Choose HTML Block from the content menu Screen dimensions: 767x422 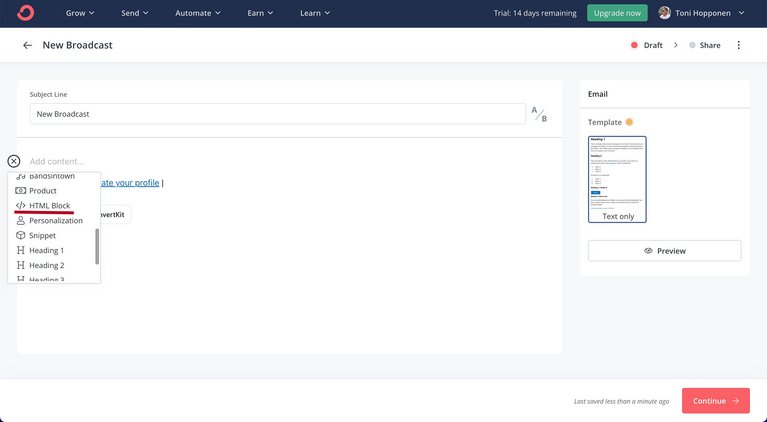(54, 205)
